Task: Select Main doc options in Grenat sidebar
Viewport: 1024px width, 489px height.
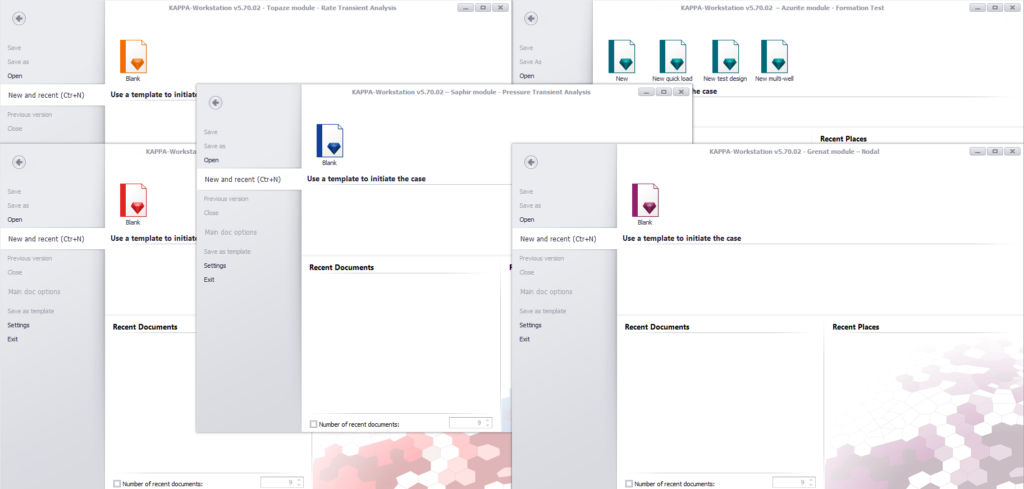Action: pyautogui.click(x=546, y=292)
